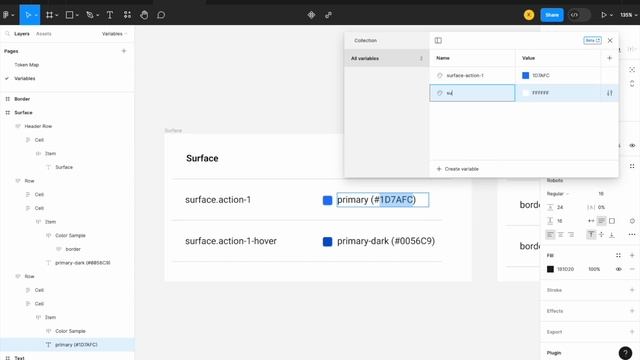Select the Comment tool

pyautogui.click(x=161, y=15)
